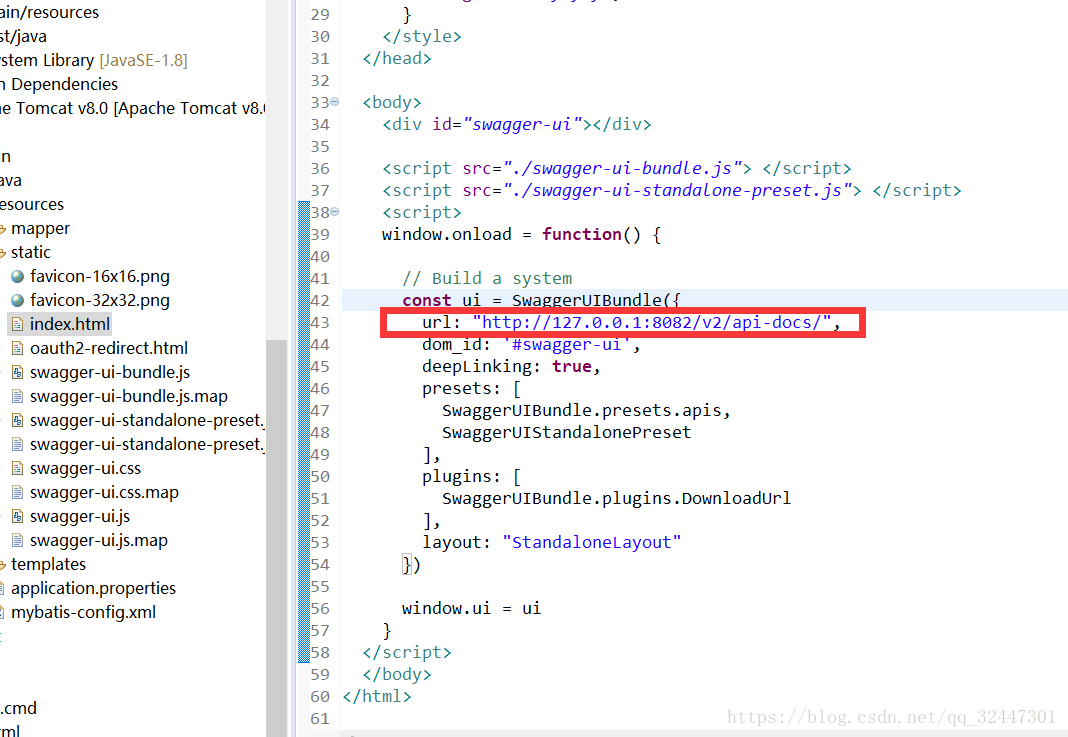Click SwaggerUIBundle.presets.apis on line 47

click(x=586, y=411)
